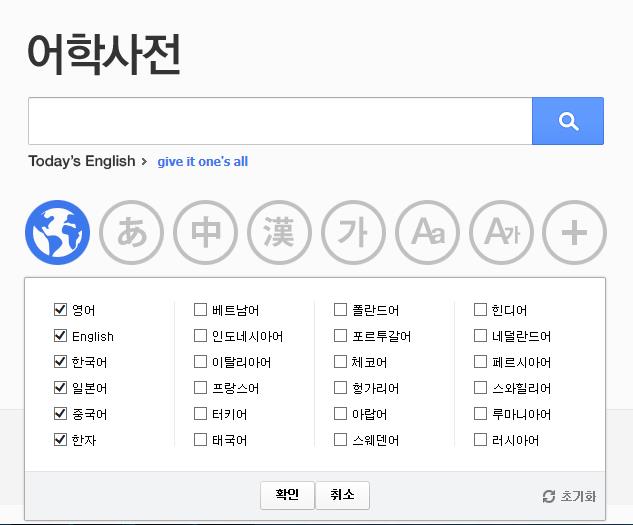Image resolution: width=633 pixels, height=525 pixels.
Task: Check the 네덜란드어 checkbox
Action: click(x=480, y=336)
